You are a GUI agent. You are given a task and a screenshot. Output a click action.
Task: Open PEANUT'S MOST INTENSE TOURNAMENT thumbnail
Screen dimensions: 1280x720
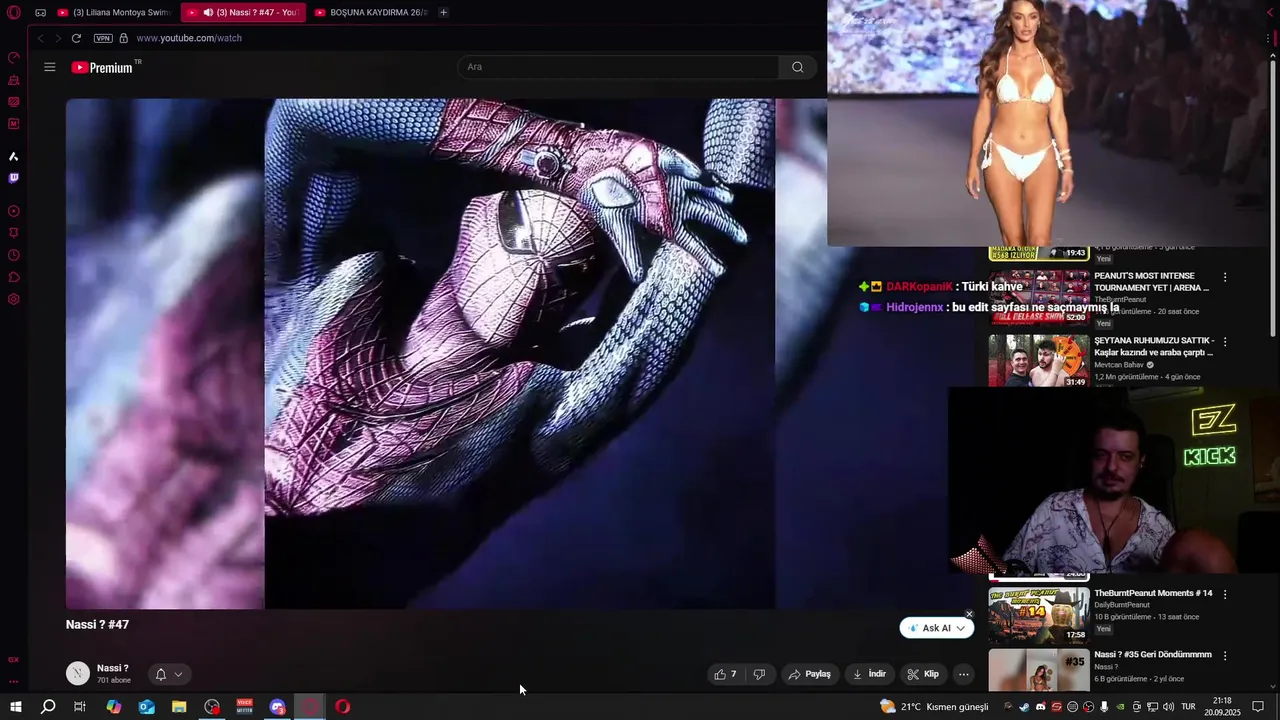[x=1039, y=296]
